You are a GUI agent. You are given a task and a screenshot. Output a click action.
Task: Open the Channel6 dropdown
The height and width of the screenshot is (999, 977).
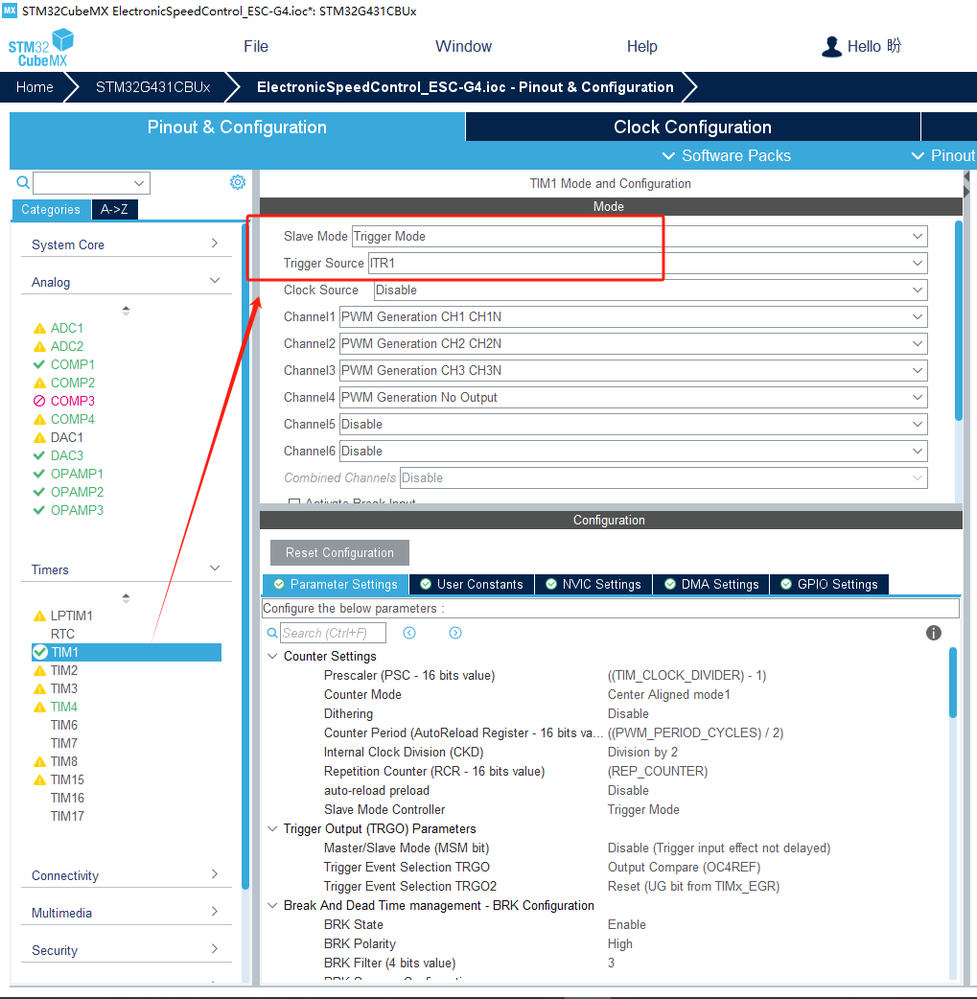tap(633, 450)
